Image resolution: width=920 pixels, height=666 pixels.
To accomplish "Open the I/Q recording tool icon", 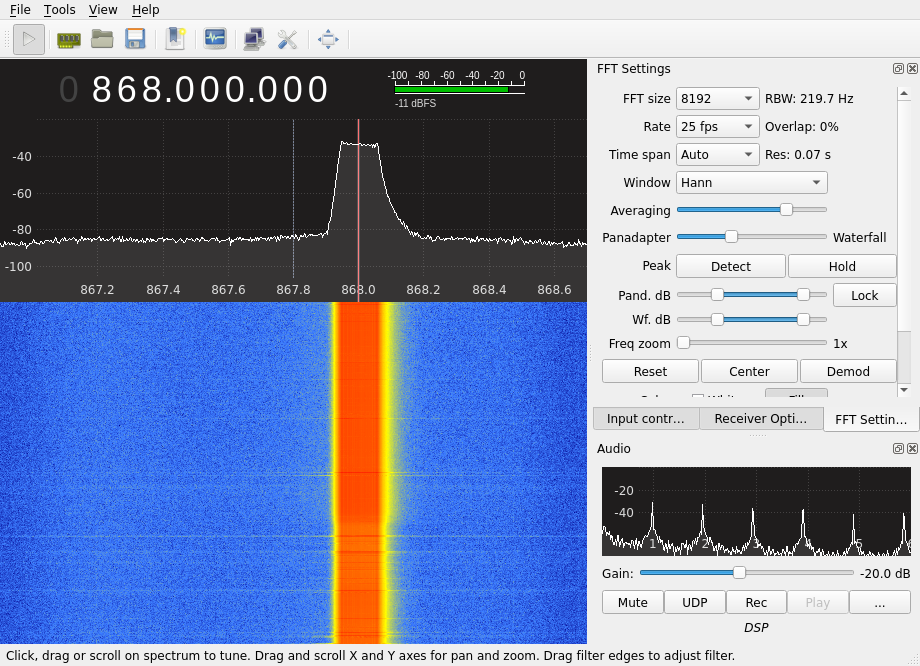I will (215, 39).
